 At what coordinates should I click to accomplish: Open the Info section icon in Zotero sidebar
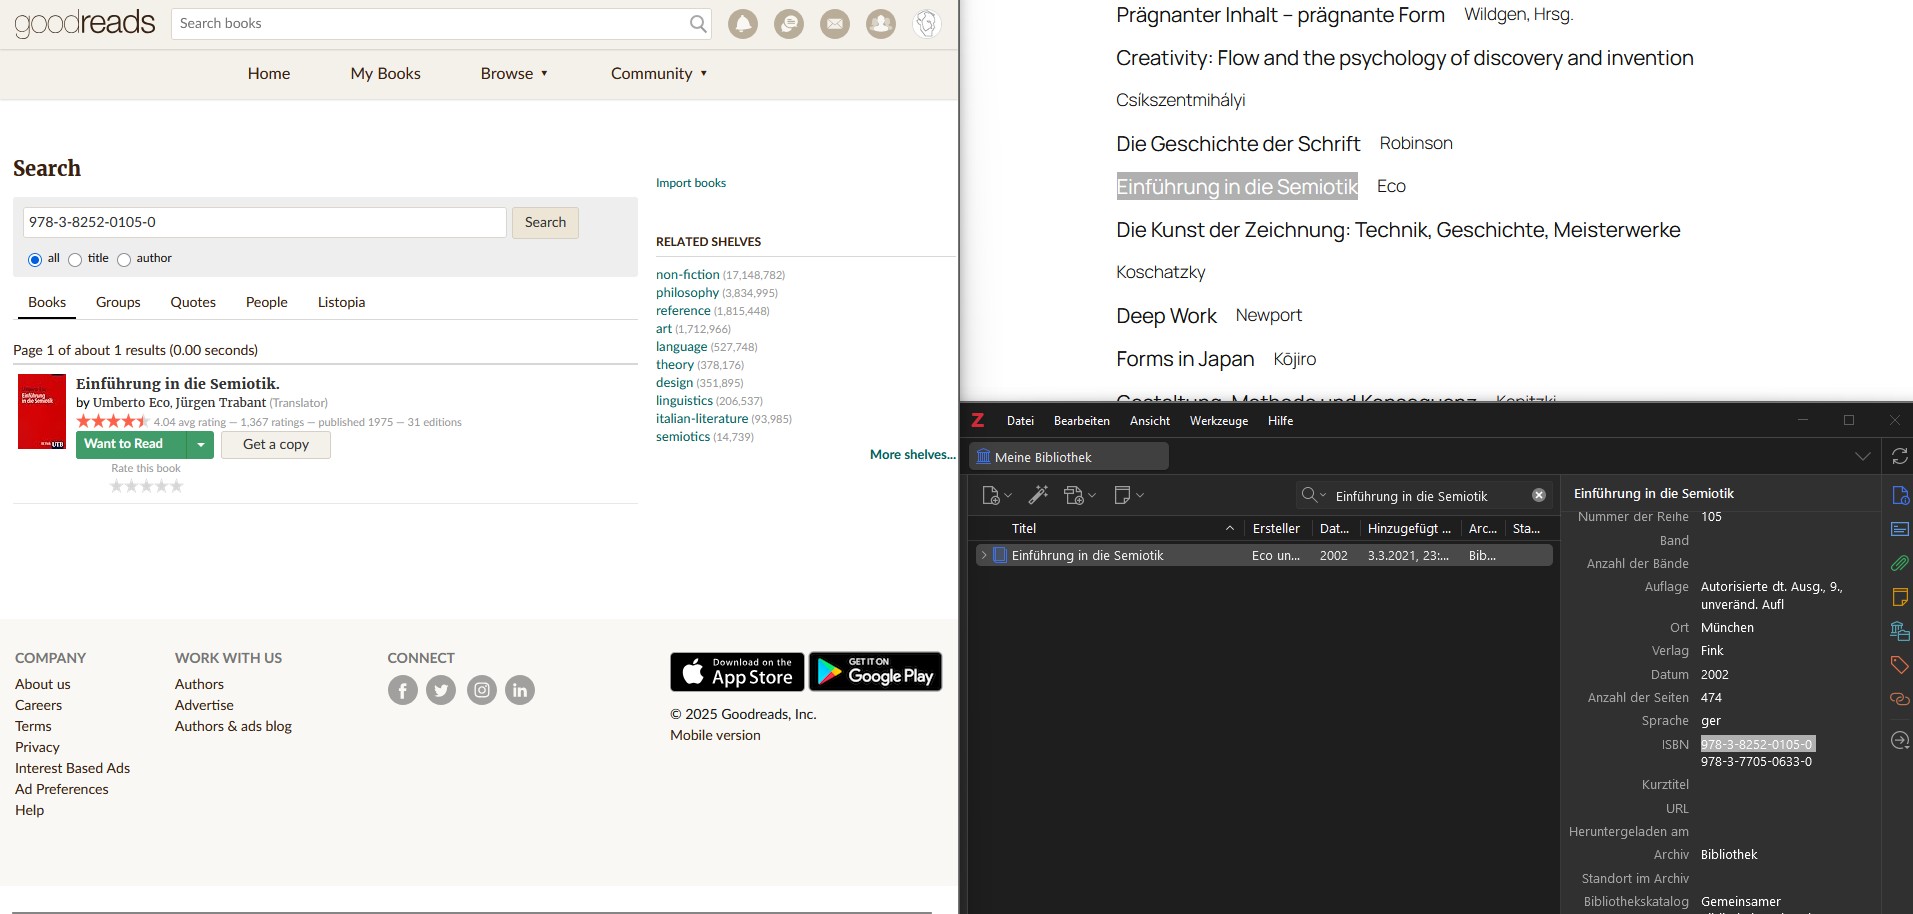click(1900, 495)
